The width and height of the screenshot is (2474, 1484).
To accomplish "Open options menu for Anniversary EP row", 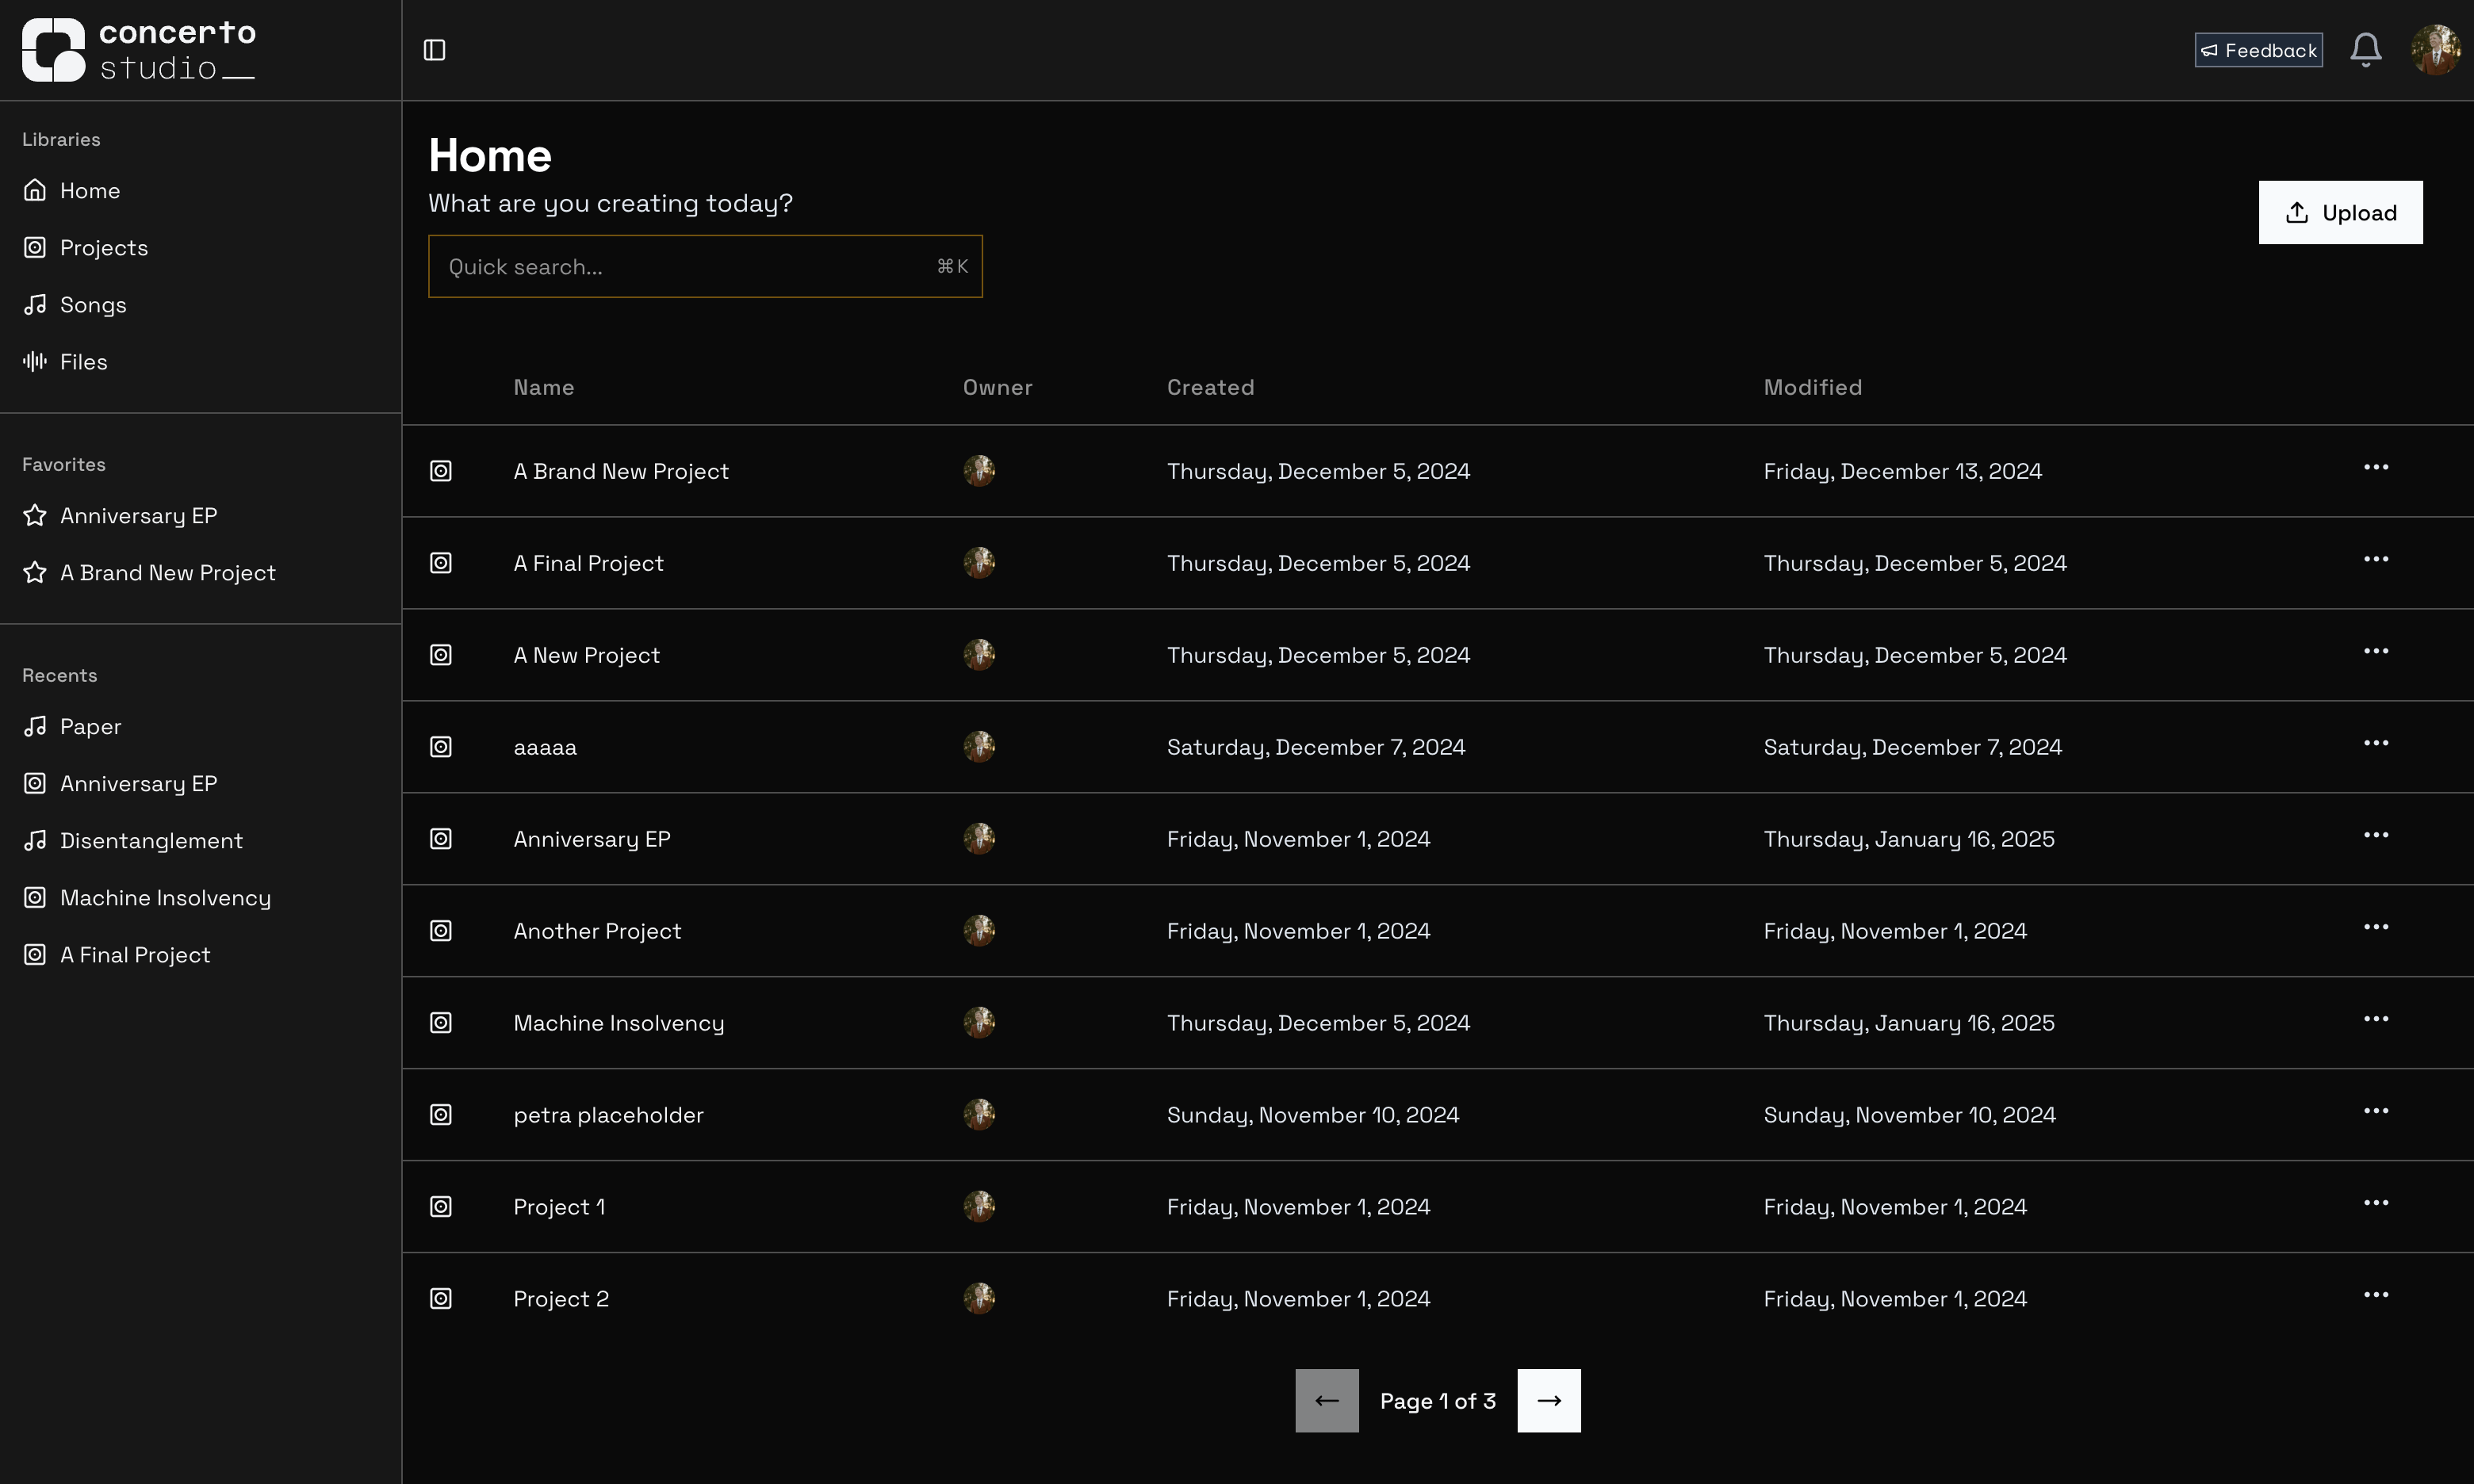I will (2376, 835).
